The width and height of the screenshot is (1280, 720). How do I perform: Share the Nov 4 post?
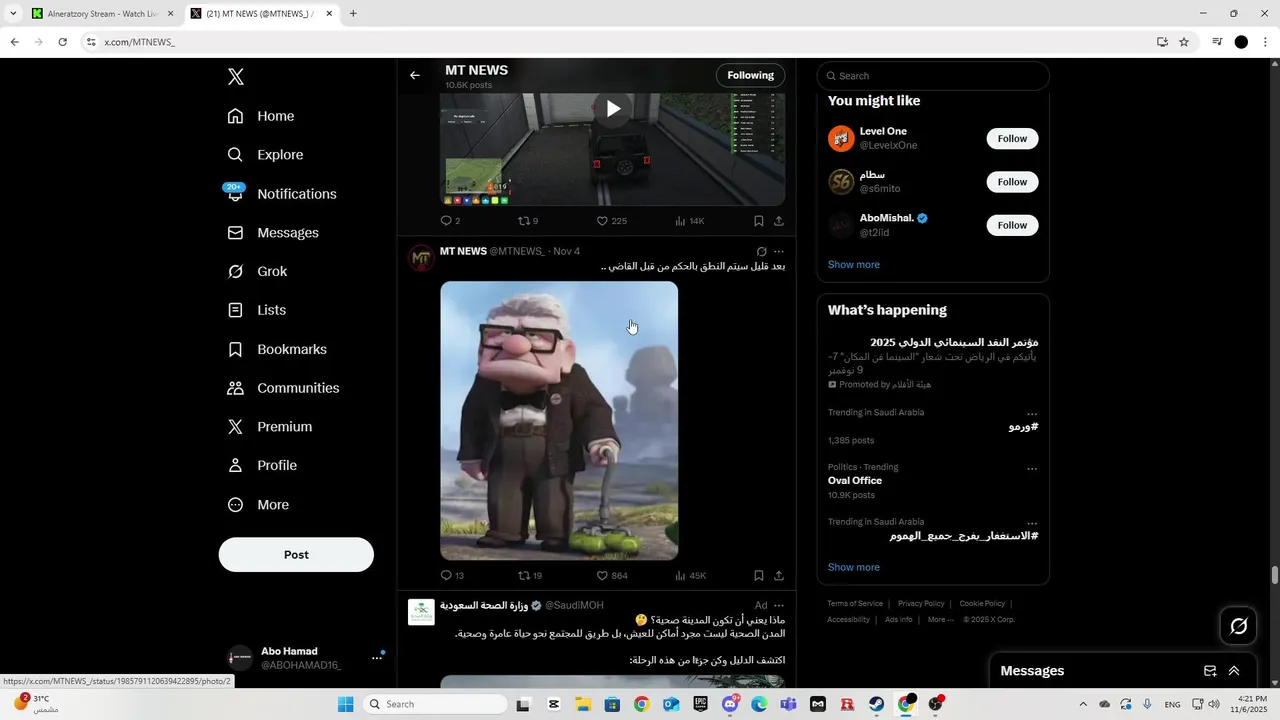(779, 576)
